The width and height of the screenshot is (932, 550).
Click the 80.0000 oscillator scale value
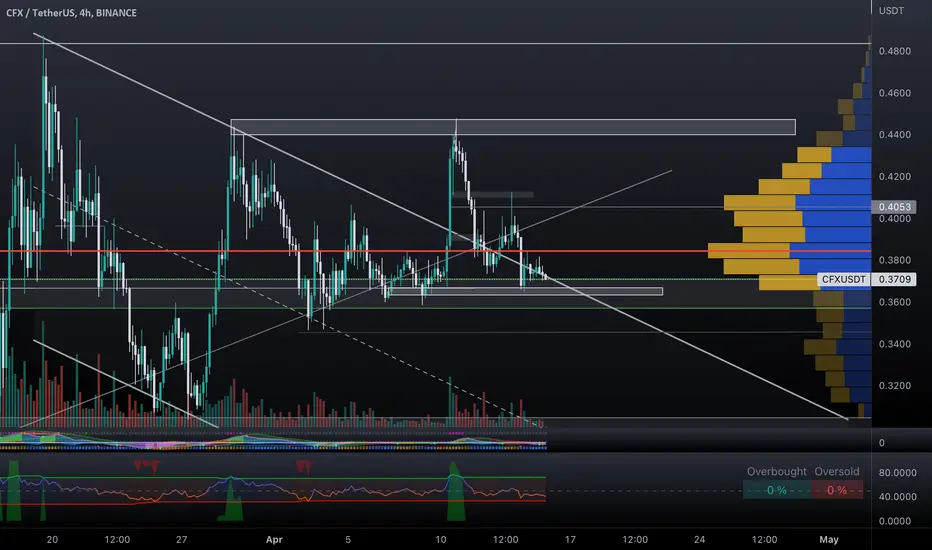pos(898,473)
